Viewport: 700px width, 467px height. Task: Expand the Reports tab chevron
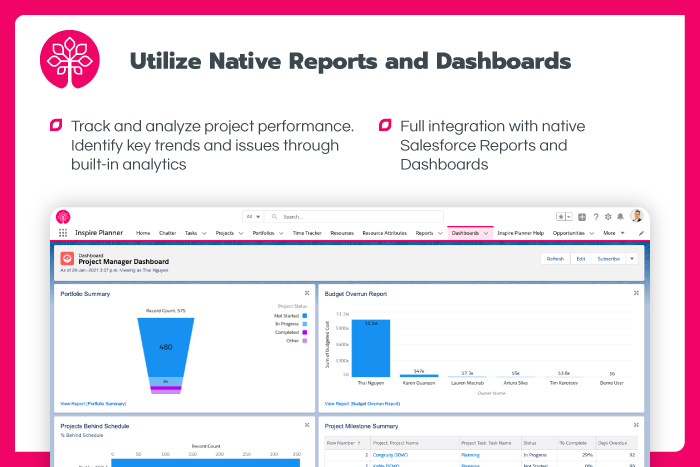[440, 233]
